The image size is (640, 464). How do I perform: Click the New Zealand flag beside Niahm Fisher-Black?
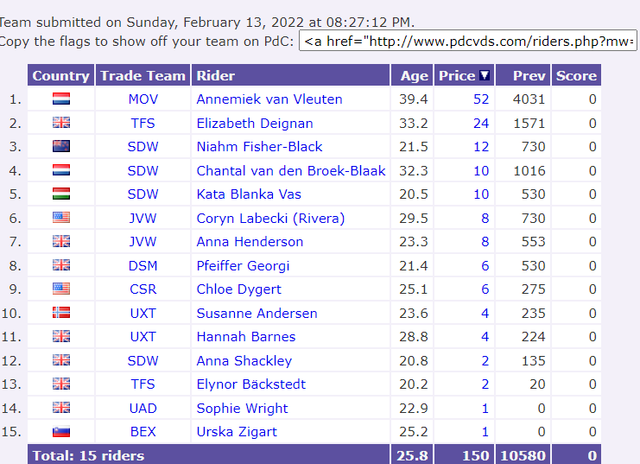(x=61, y=146)
